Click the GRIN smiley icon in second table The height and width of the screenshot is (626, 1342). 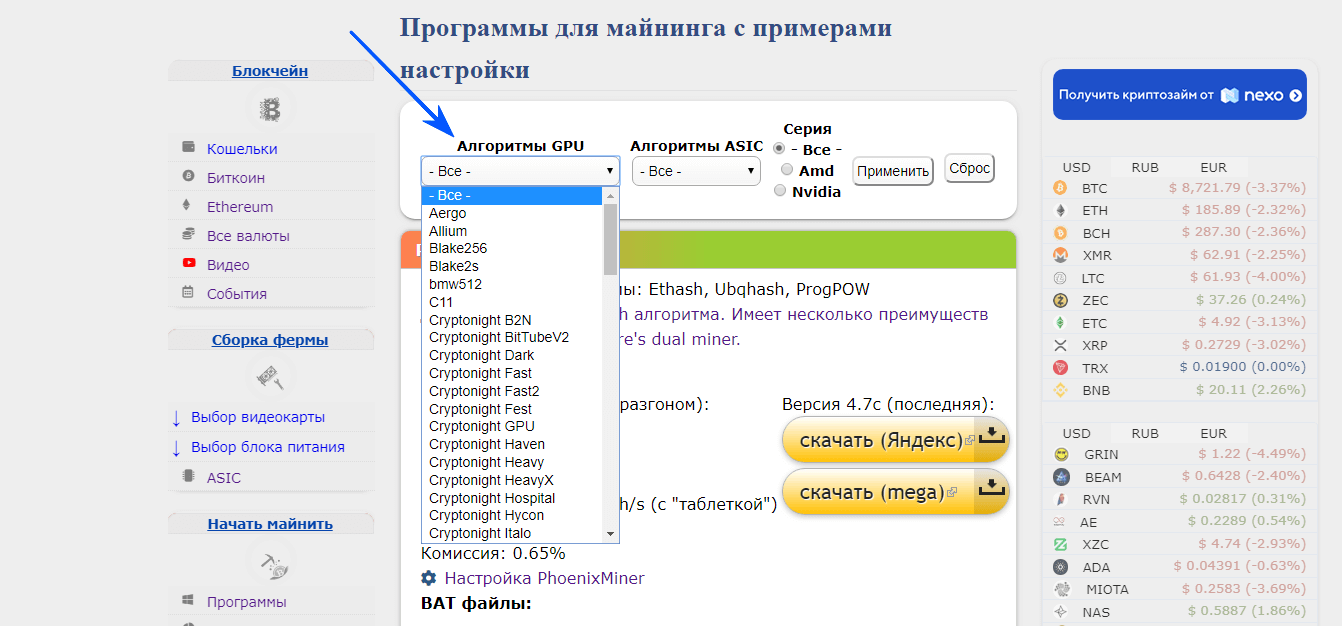(x=1060, y=454)
